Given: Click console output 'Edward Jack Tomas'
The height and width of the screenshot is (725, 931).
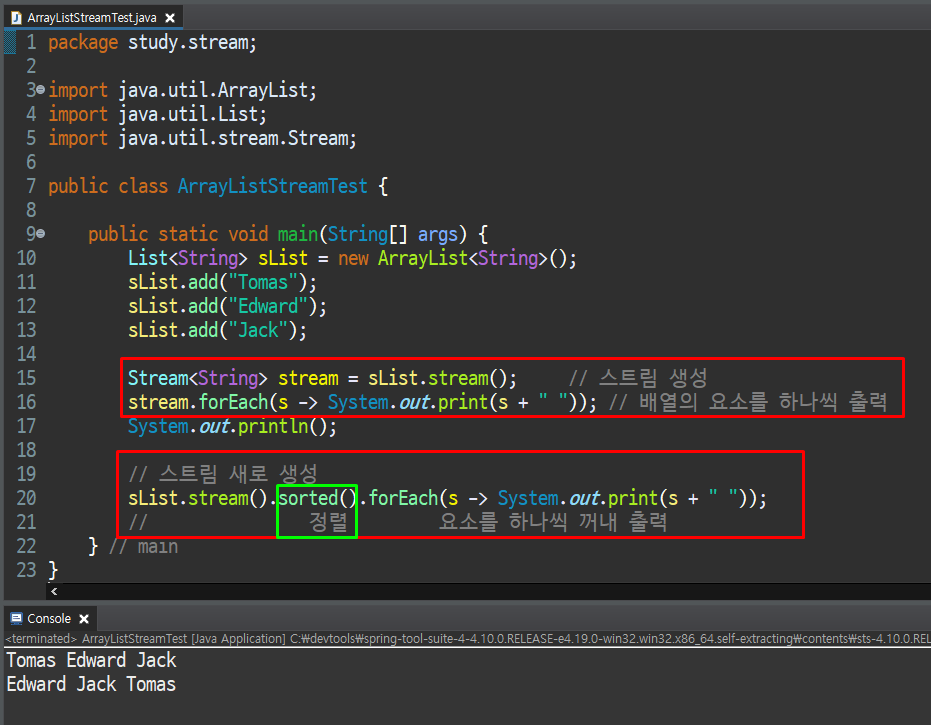Looking at the screenshot, I should 91,684.
